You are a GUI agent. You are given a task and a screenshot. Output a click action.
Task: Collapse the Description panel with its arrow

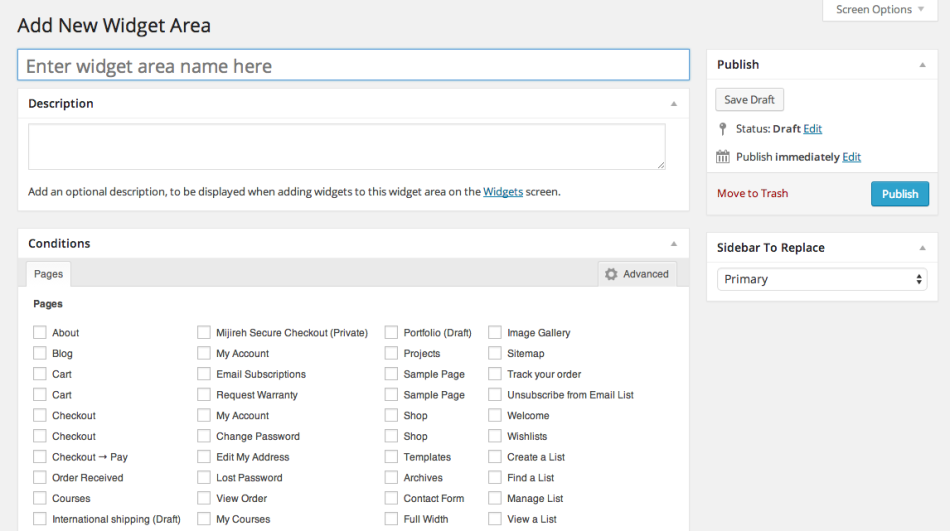[x=673, y=104]
